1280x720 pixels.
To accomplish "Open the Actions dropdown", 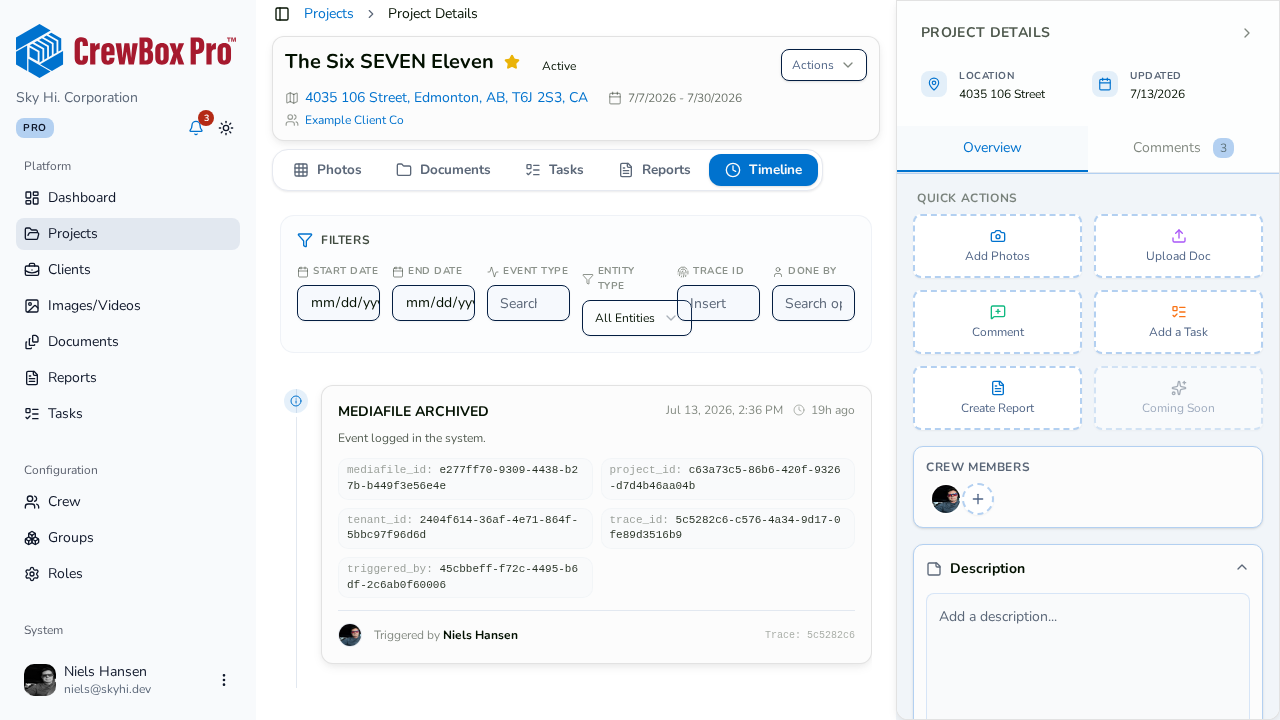I will (824, 65).
